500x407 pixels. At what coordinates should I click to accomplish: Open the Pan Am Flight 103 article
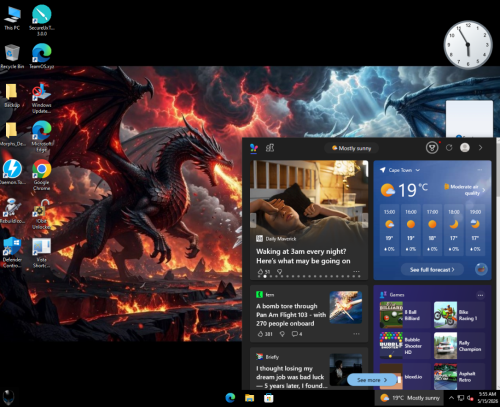(x=291, y=315)
